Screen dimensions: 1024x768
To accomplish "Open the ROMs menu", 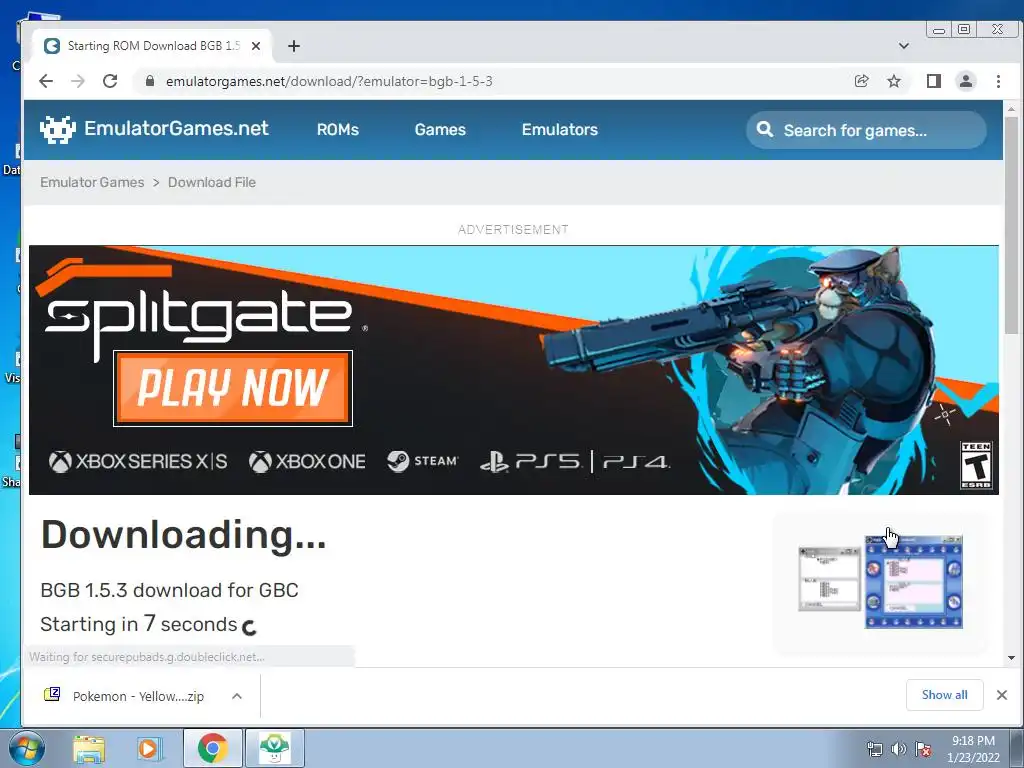I will coord(338,129).
